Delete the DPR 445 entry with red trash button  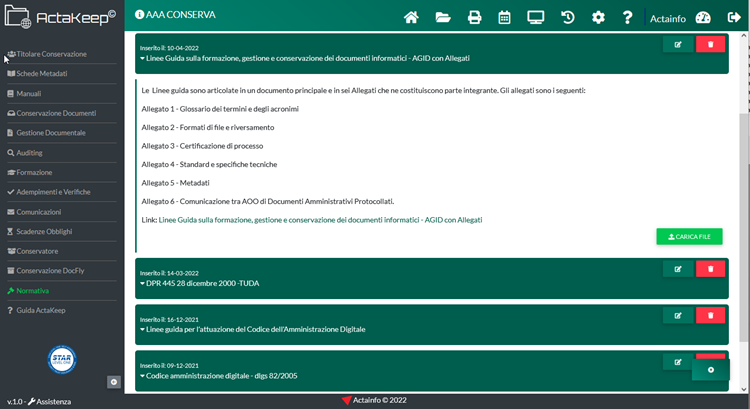tap(710, 269)
